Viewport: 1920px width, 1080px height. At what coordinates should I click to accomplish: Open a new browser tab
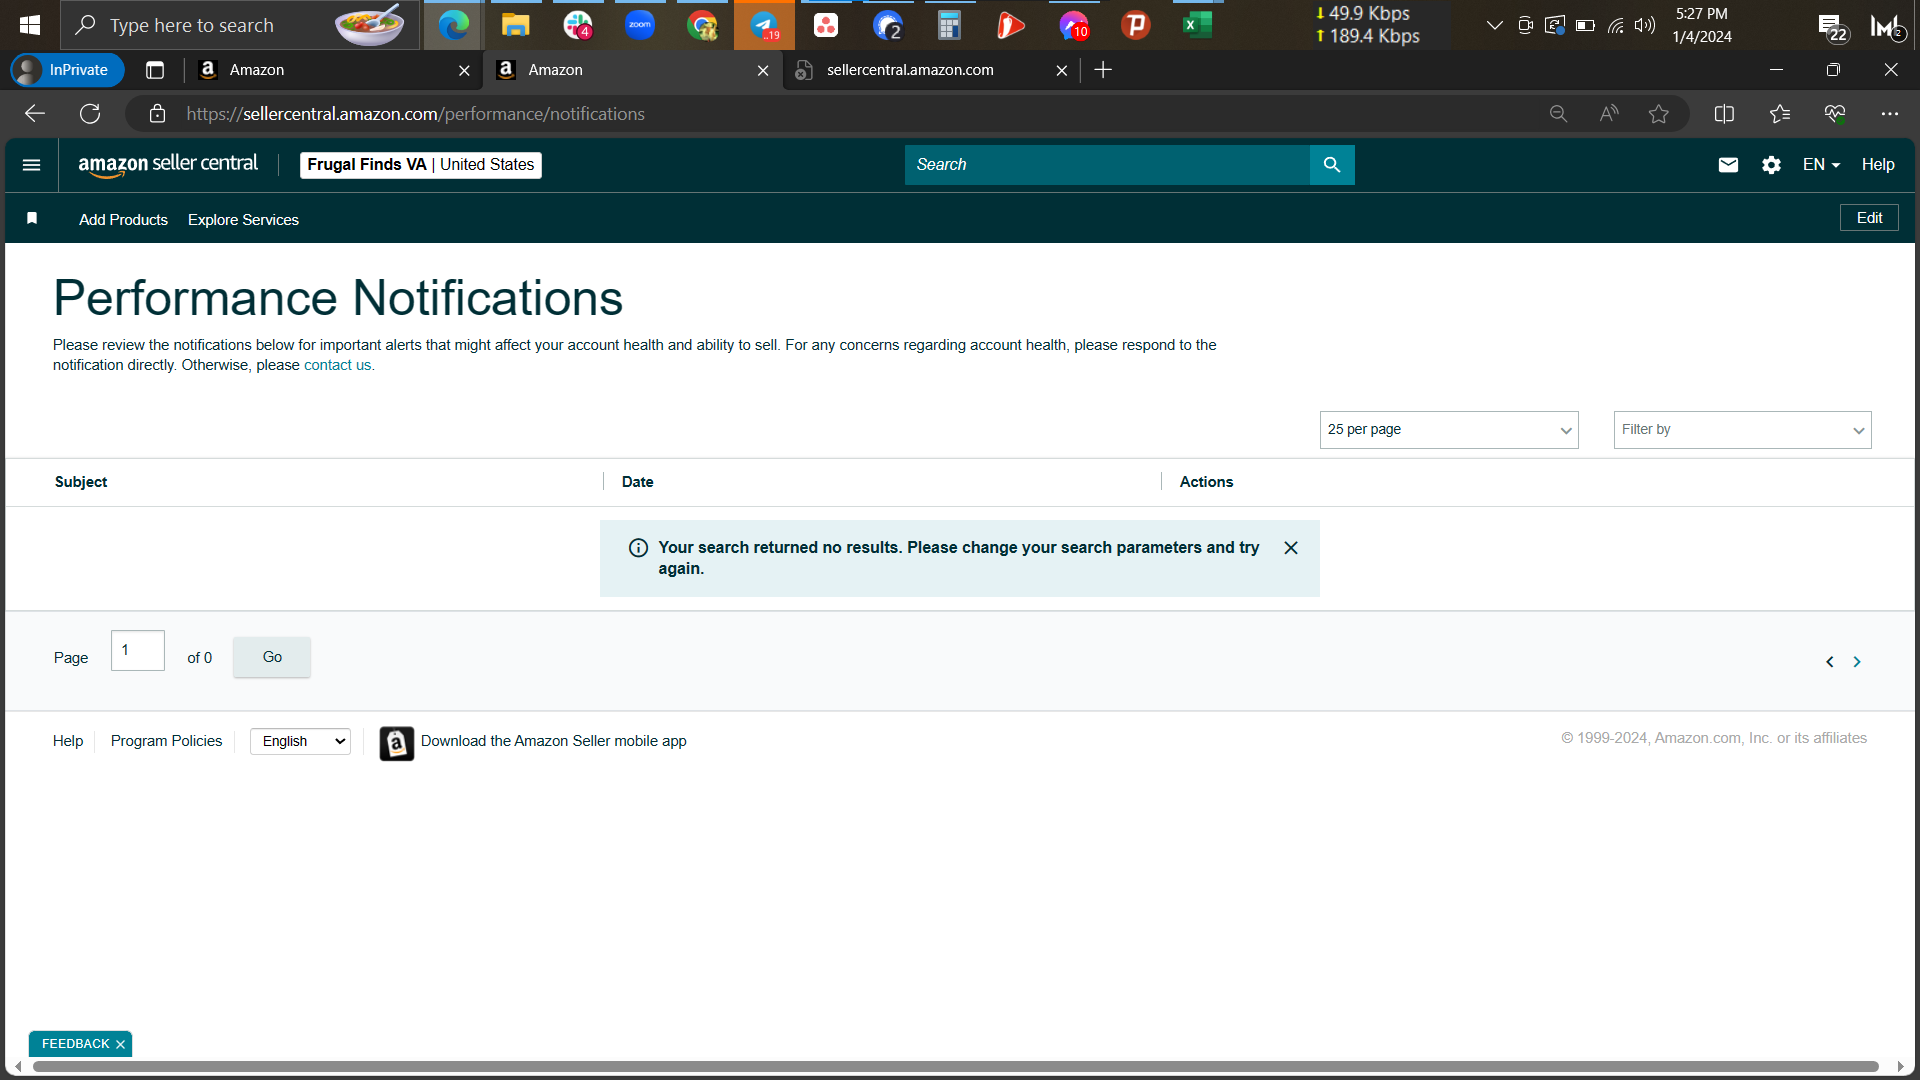1103,70
